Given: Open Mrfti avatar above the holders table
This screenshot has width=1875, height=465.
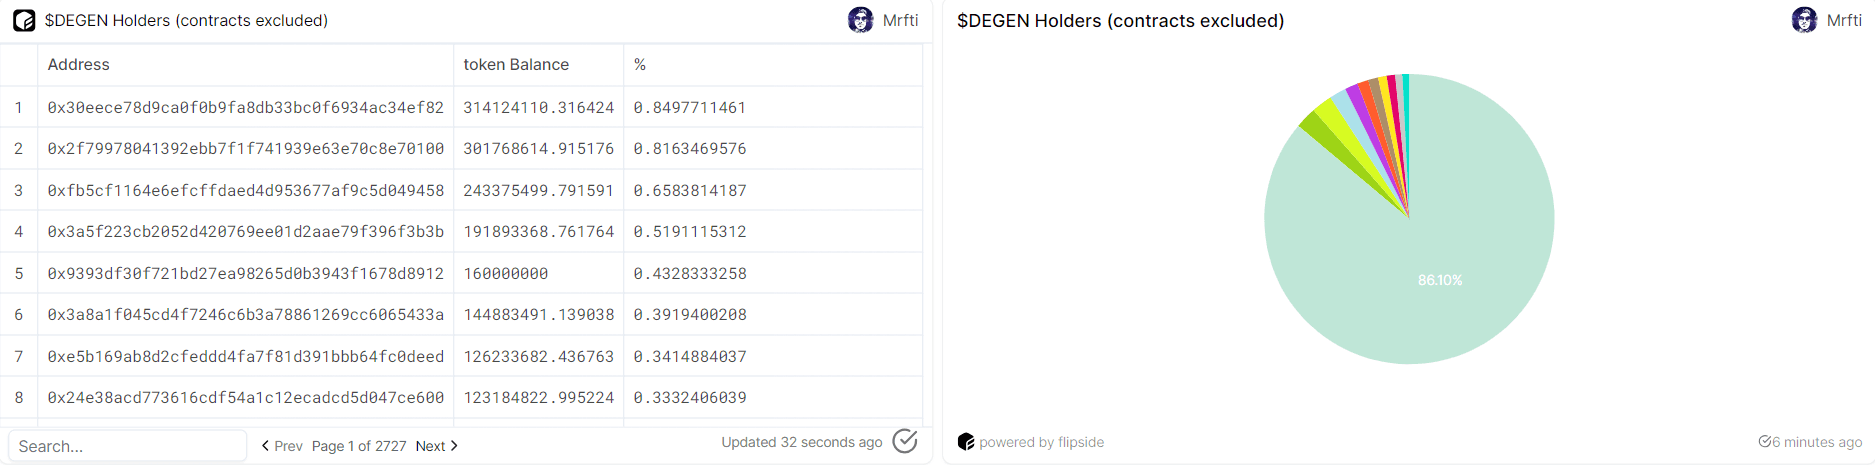Looking at the screenshot, I should point(860,20).
